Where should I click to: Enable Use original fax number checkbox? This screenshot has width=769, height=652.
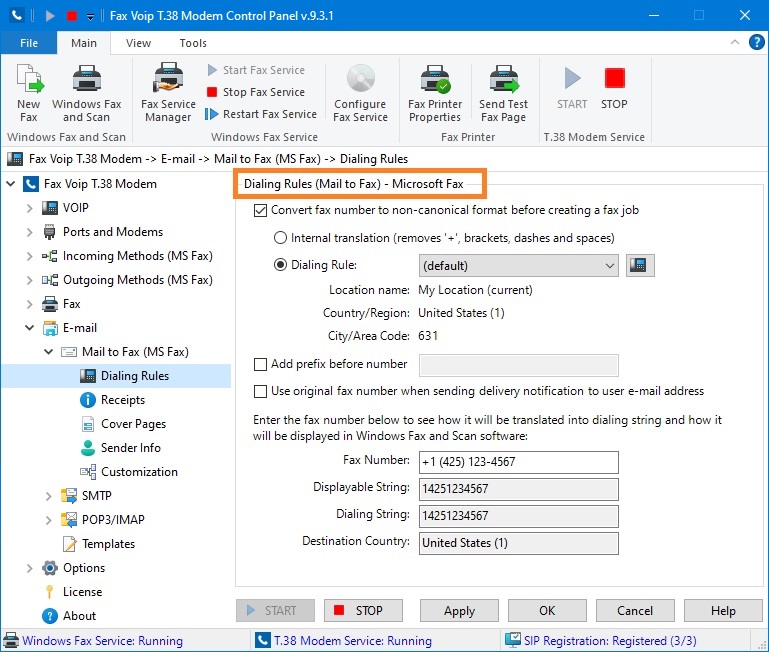coord(260,391)
